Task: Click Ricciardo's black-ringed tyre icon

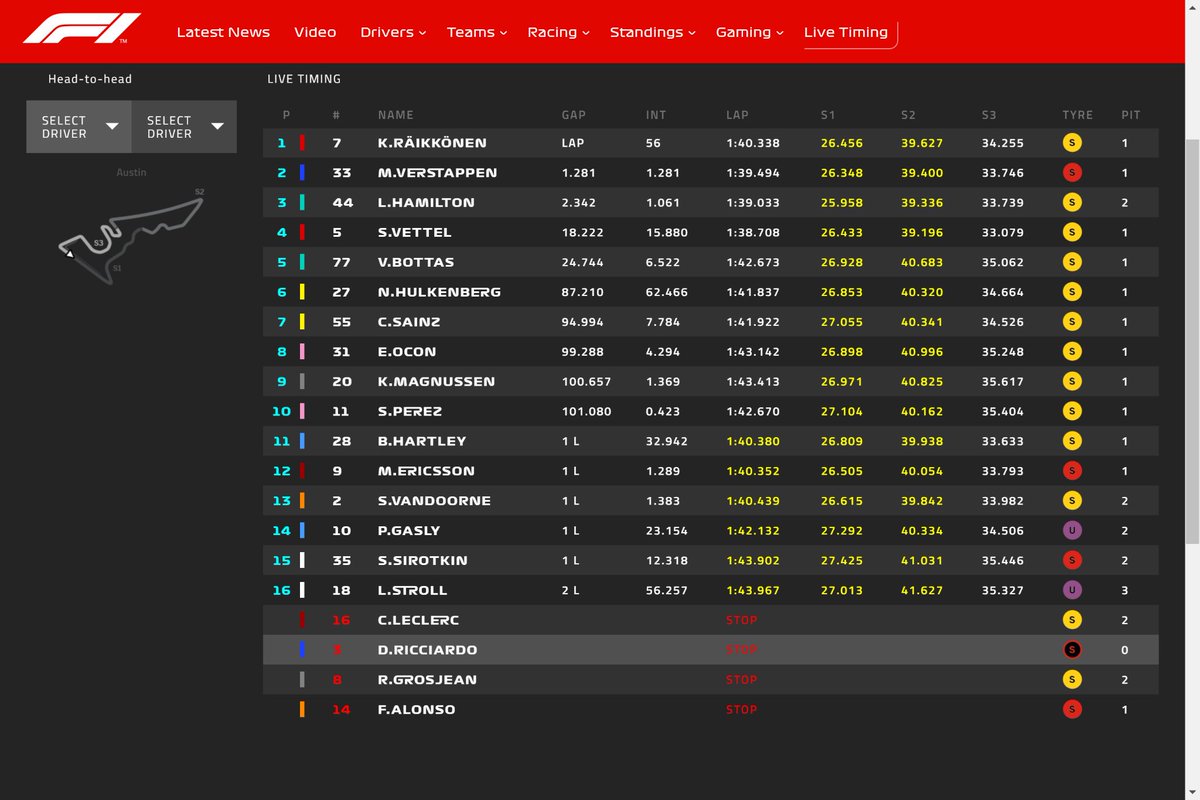Action: pos(1072,650)
